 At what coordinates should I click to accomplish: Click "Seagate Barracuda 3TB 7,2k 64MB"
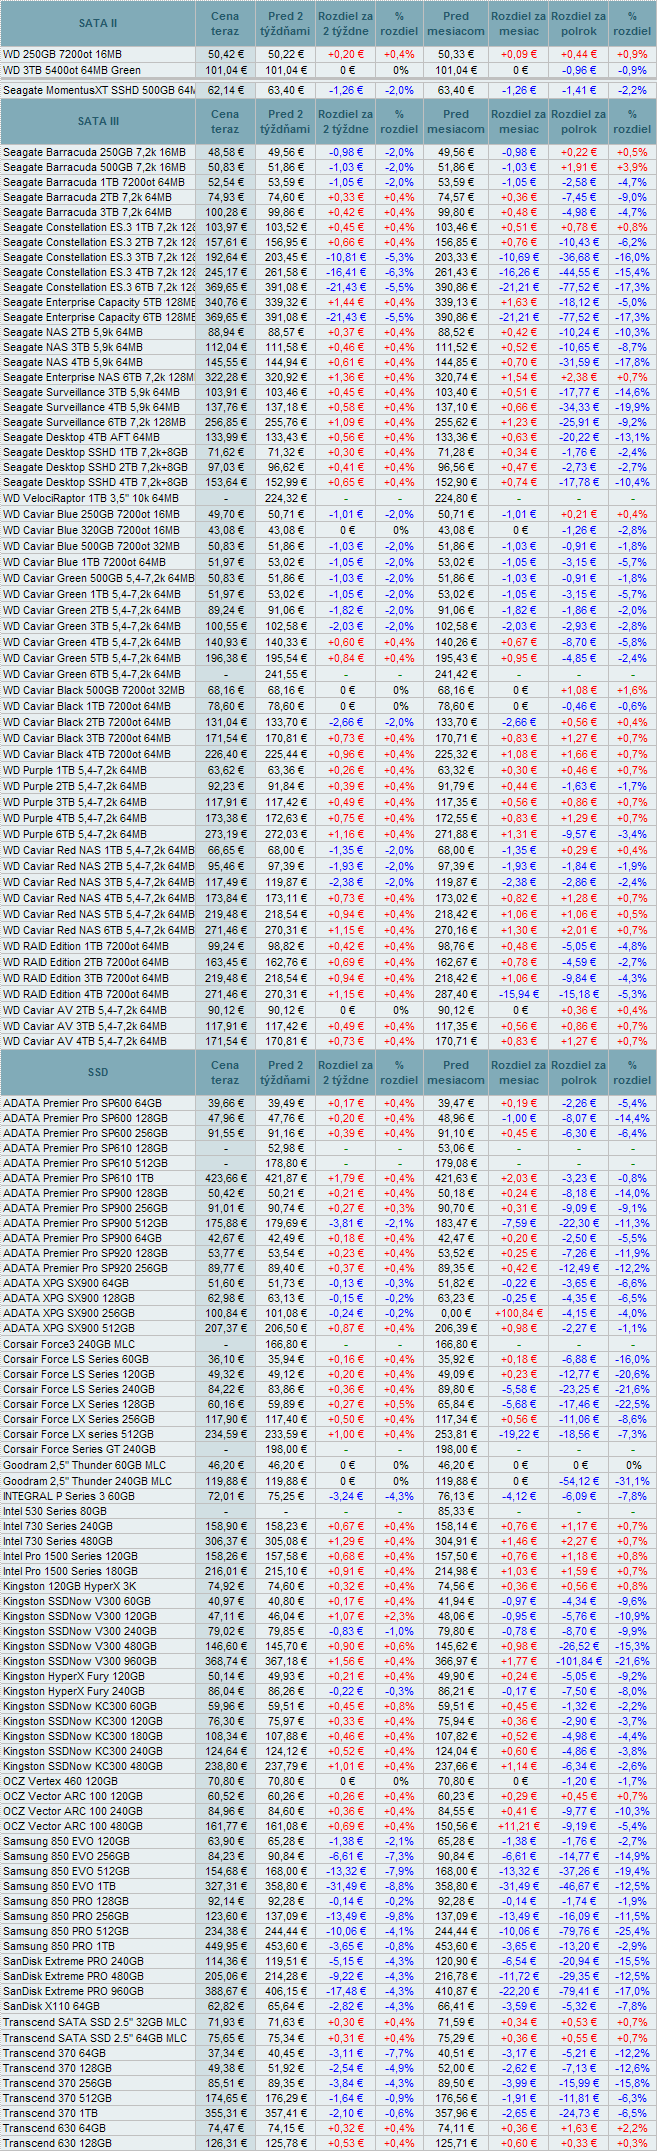87,212
